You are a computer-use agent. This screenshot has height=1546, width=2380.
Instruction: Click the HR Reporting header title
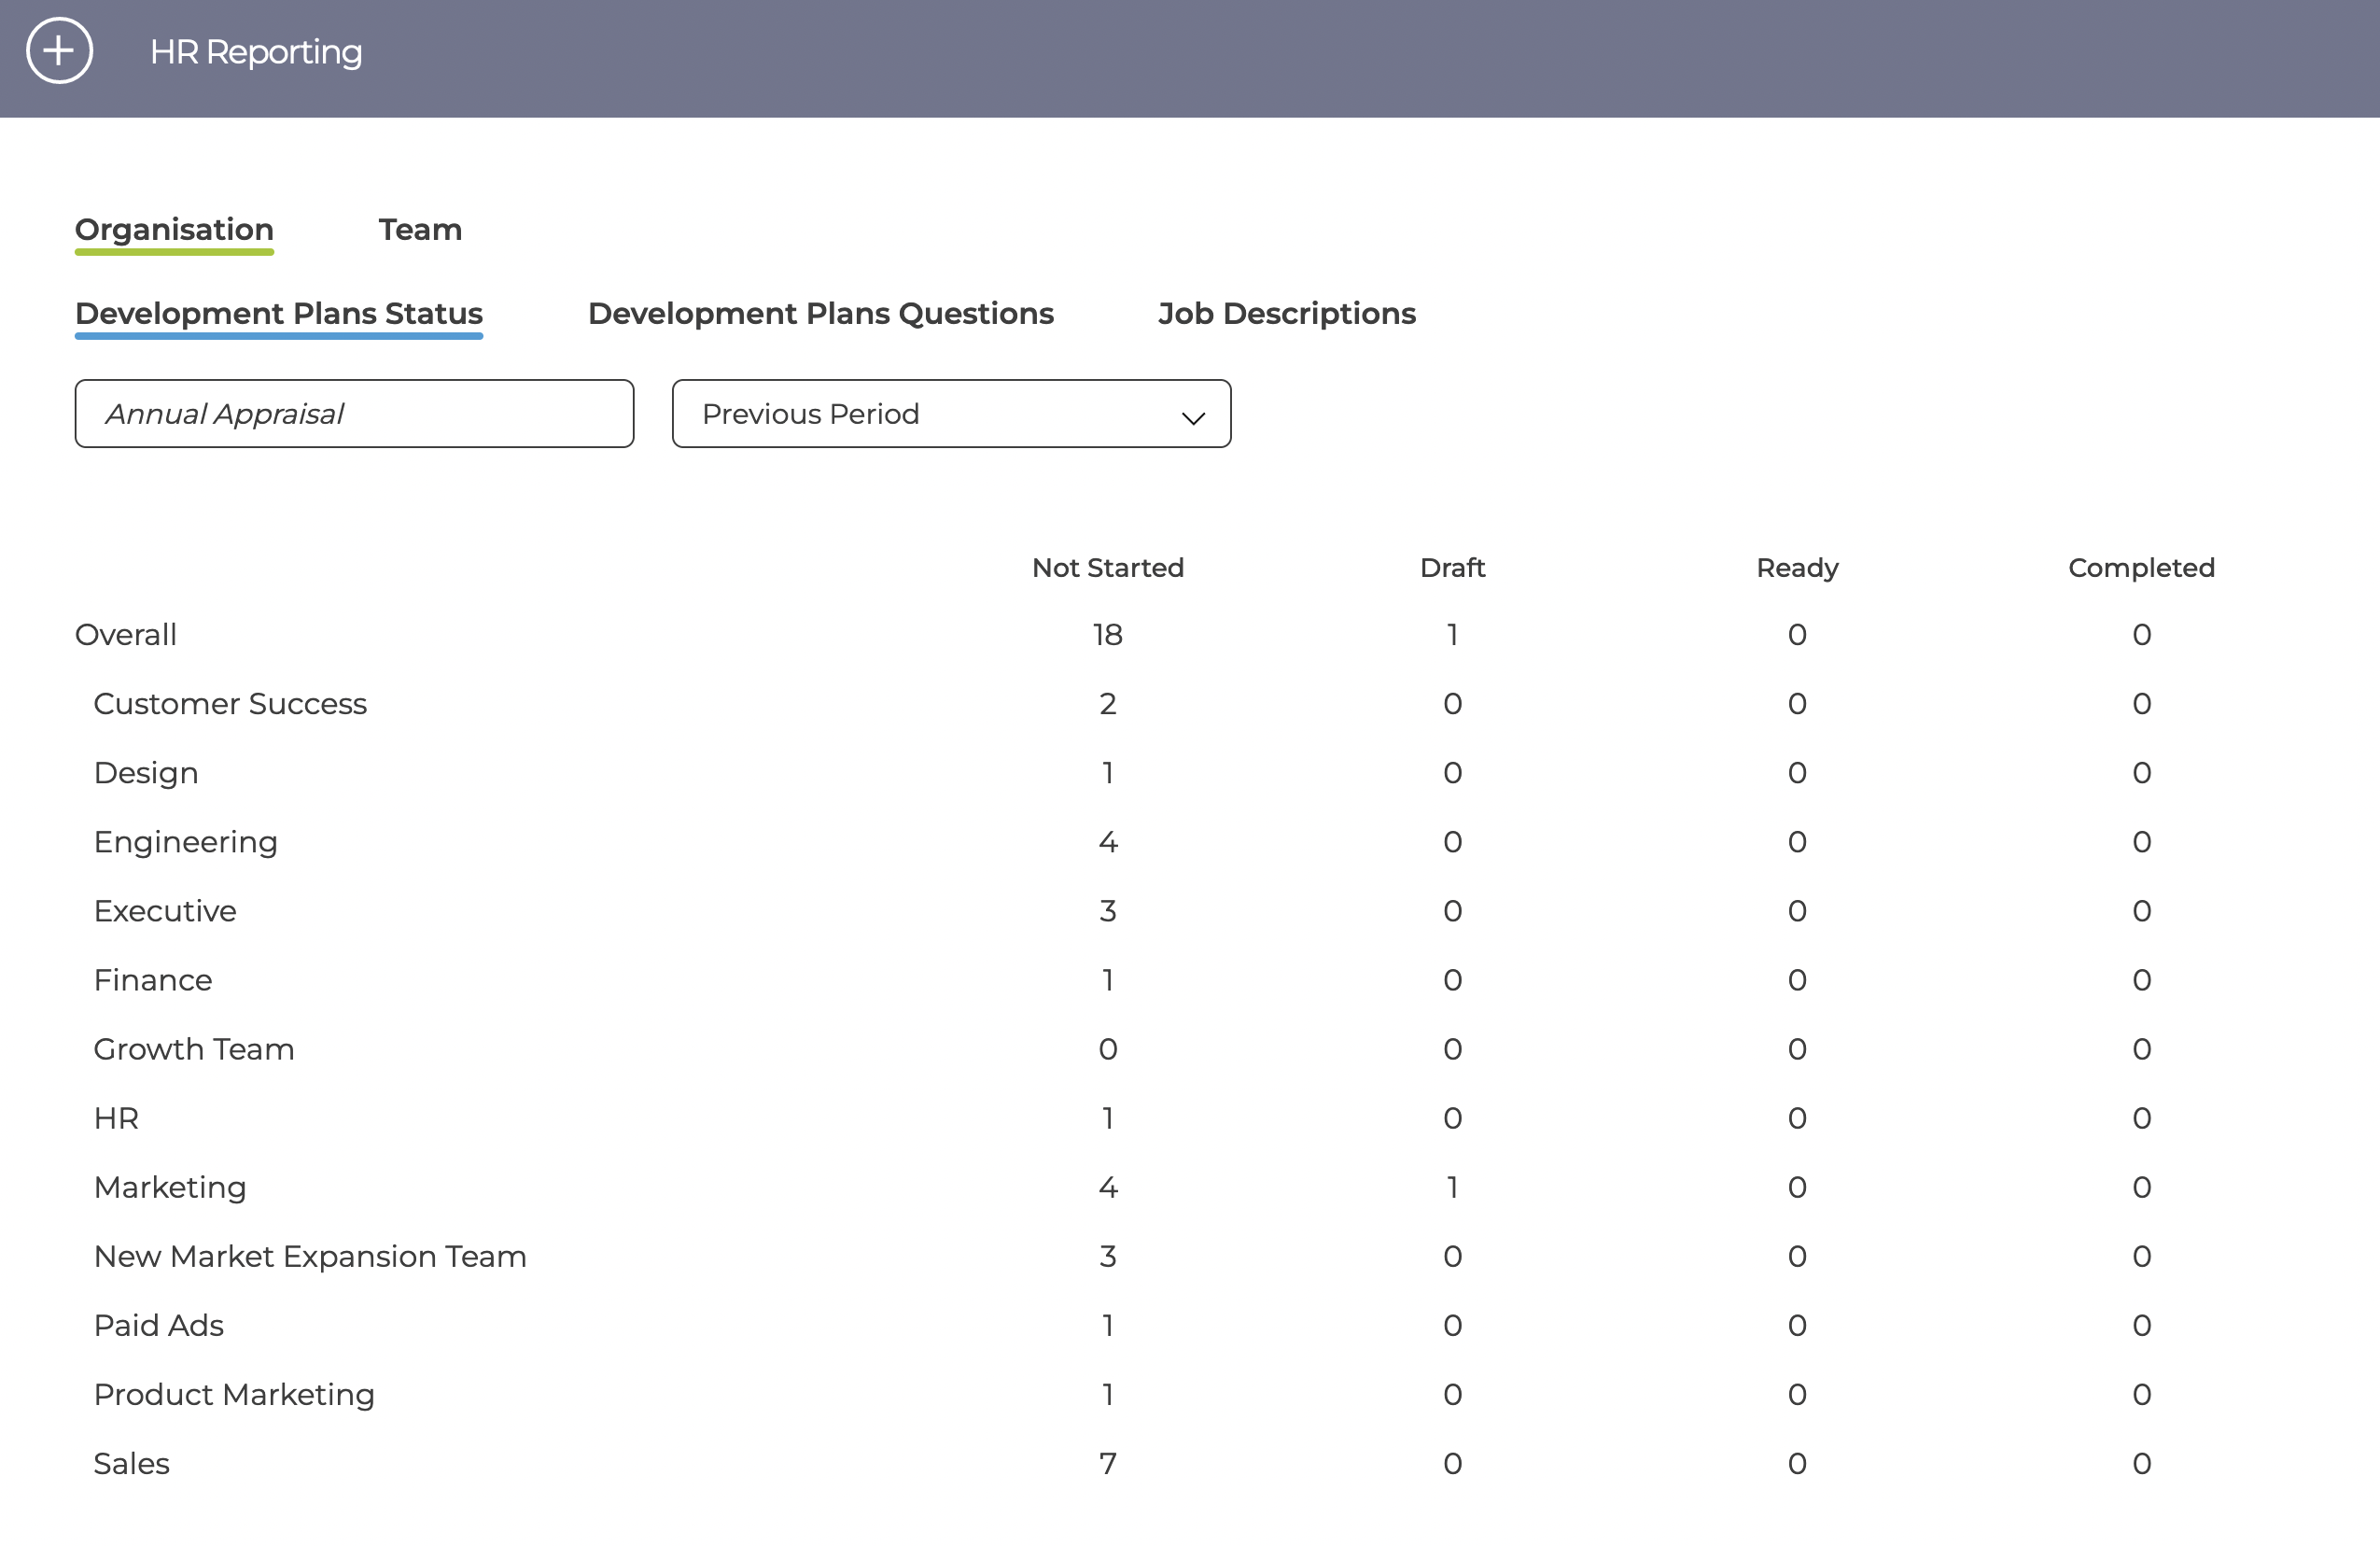(256, 52)
